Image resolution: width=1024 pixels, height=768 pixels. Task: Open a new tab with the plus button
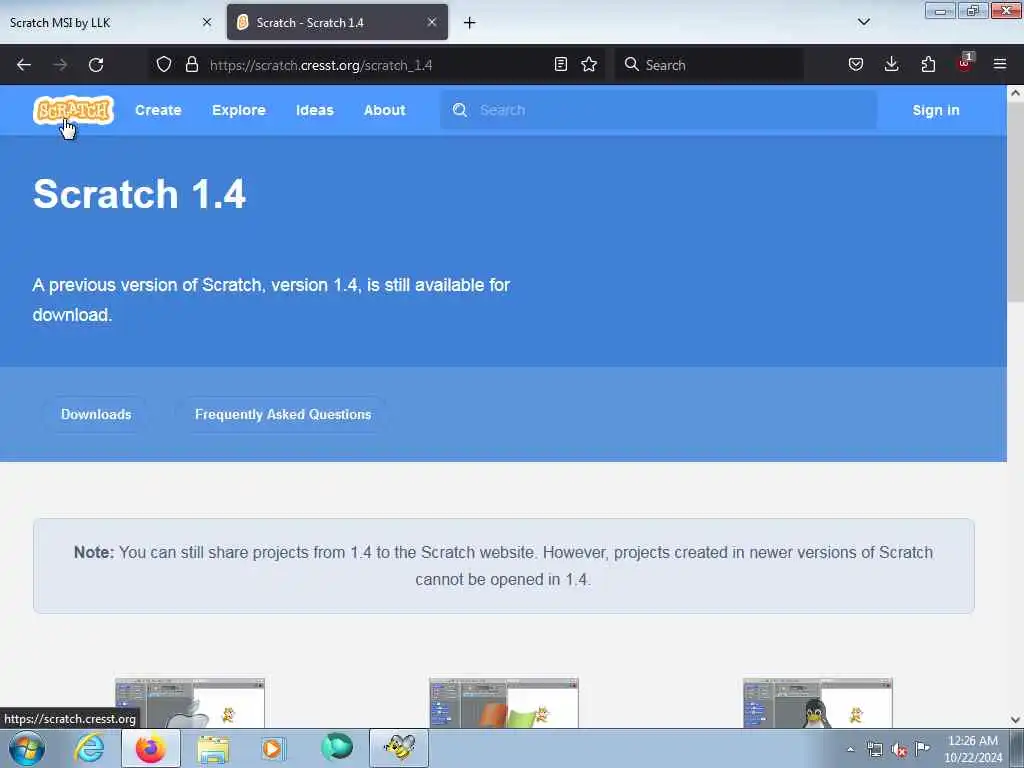(x=470, y=23)
